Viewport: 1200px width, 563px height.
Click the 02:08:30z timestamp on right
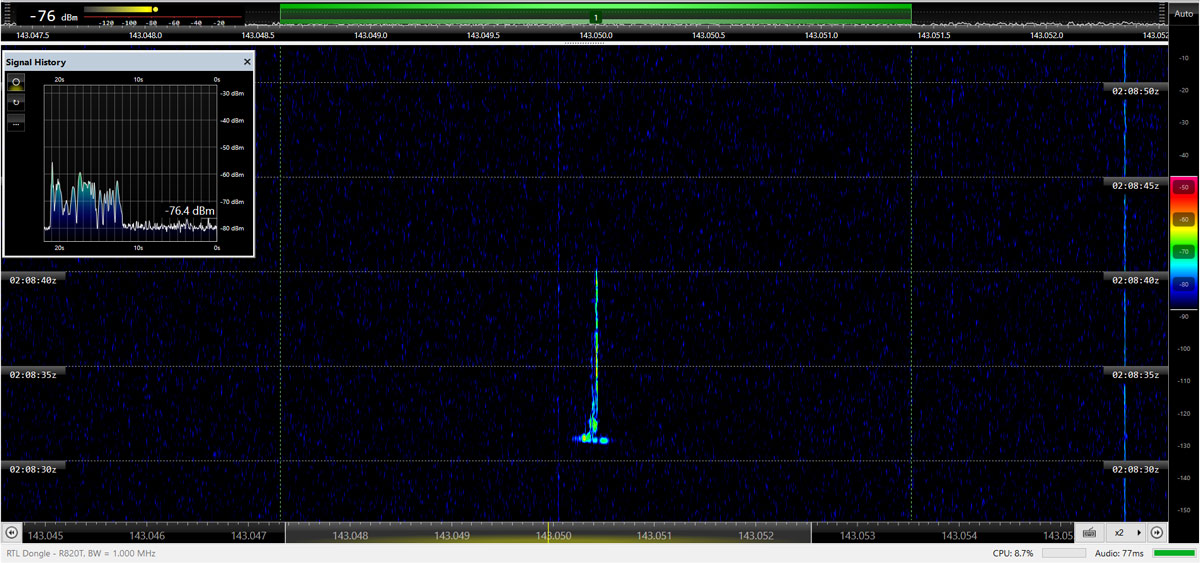click(1135, 468)
